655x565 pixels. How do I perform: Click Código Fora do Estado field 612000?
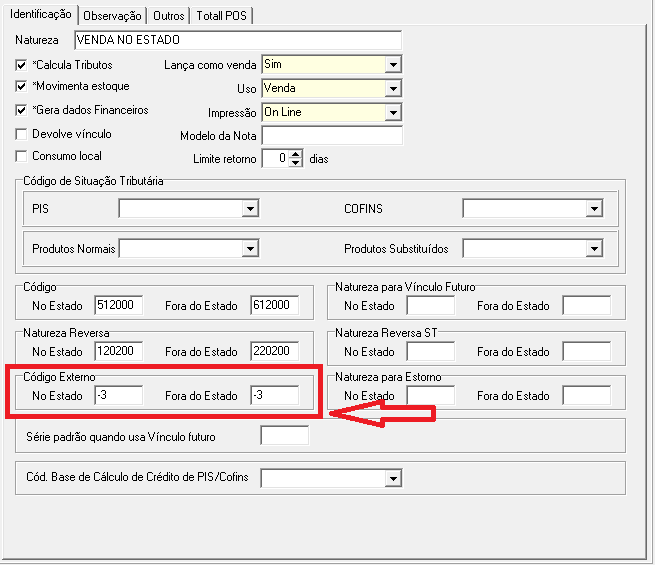(275, 305)
